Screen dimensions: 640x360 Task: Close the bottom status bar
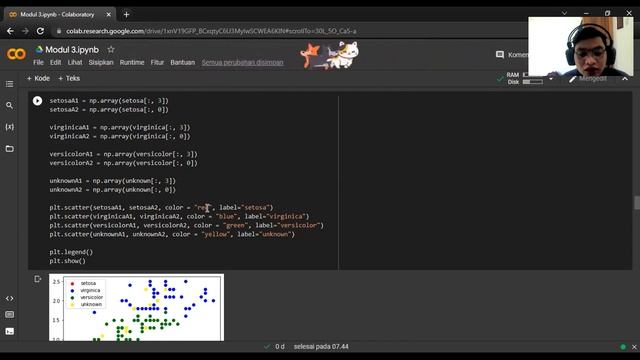click(x=634, y=347)
